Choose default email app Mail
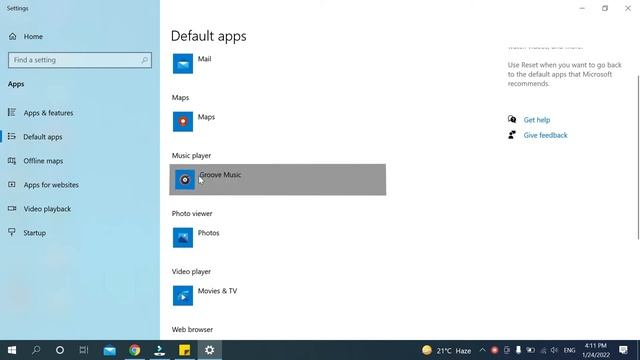This screenshot has width=640, height=360. (x=278, y=64)
